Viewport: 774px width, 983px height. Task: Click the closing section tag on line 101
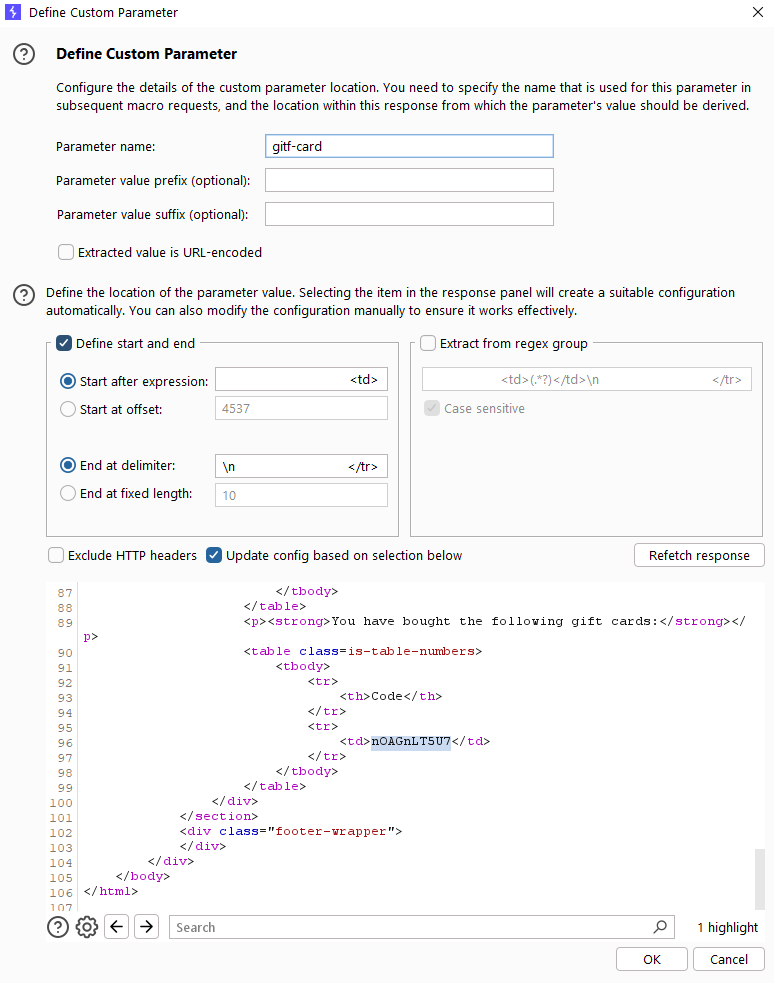(x=219, y=816)
